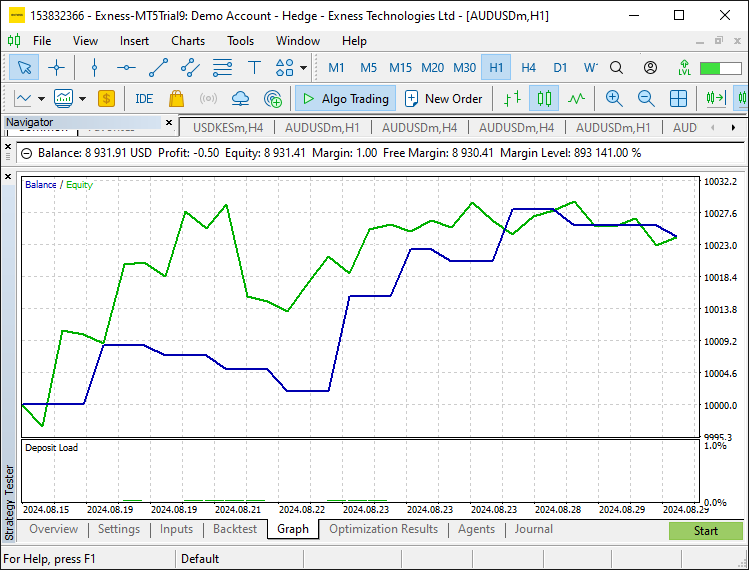749x570 pixels.
Task: Open the user account profile icon
Action: pyautogui.click(x=650, y=67)
